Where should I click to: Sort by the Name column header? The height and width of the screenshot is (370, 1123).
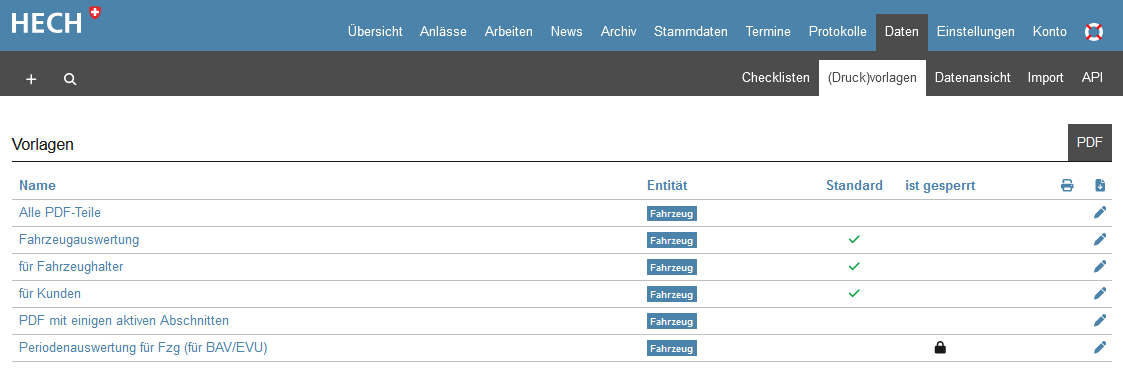point(37,186)
